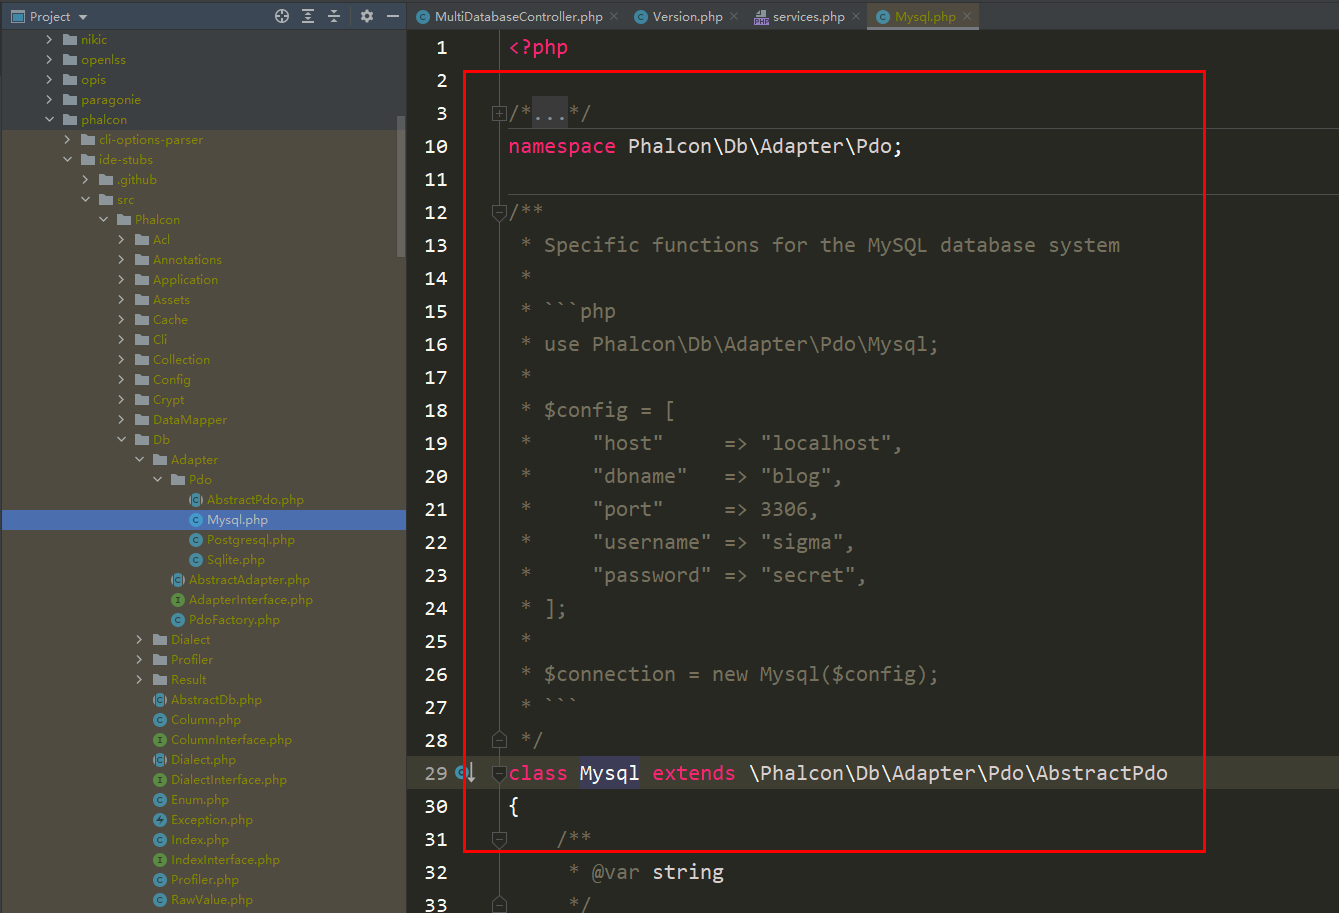
Task: Close the Version.php tab
Action: (x=733, y=16)
